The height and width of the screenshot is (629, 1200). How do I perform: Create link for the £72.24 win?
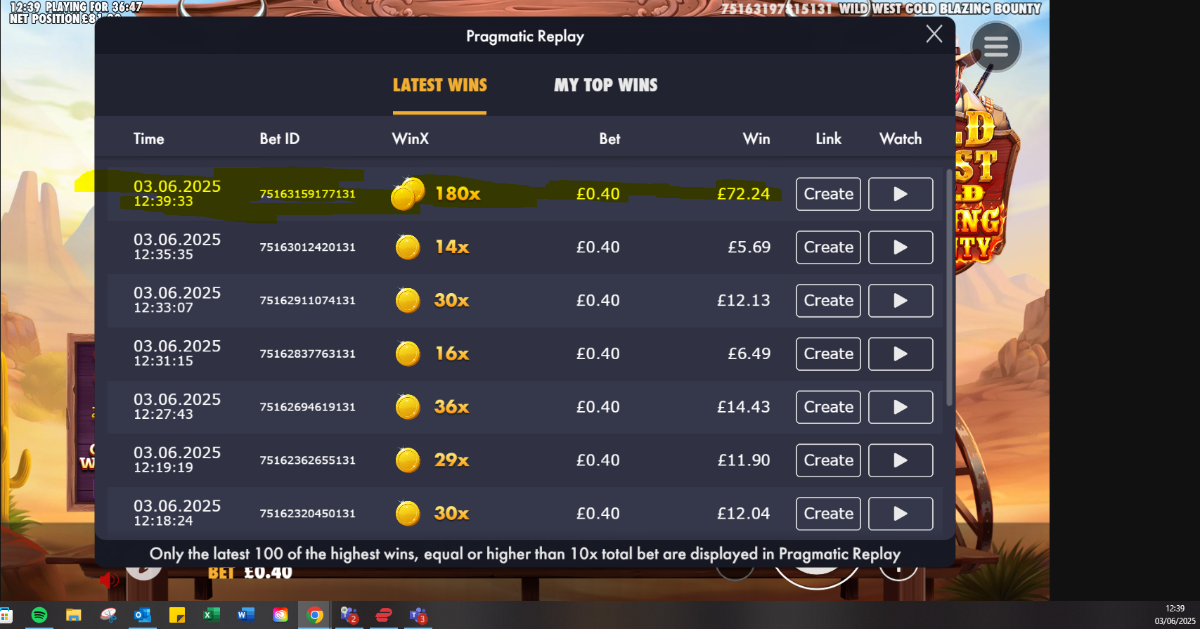(828, 194)
